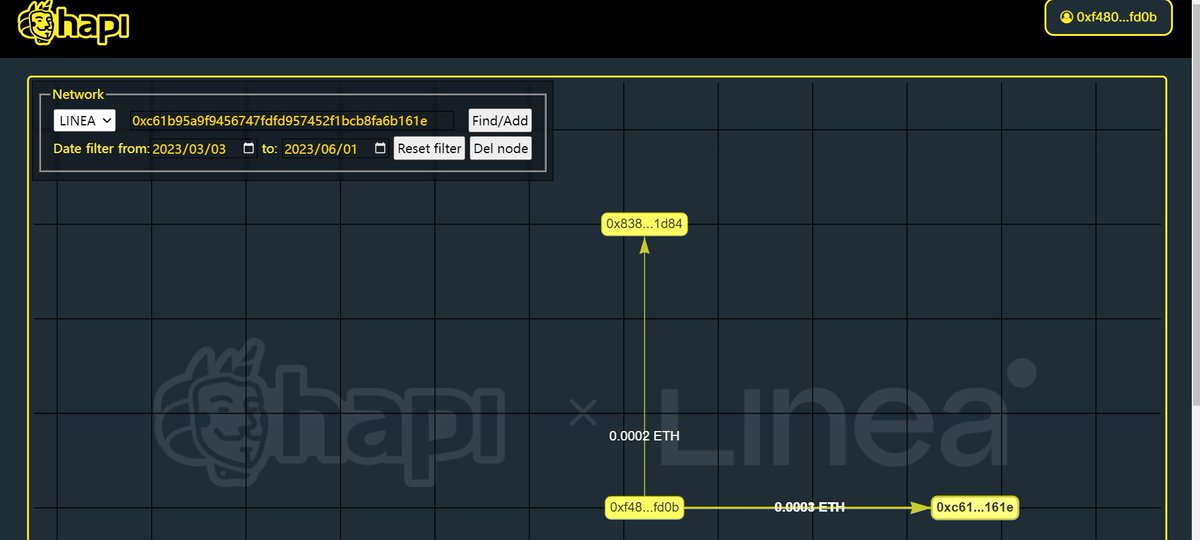
Task: Select the 0xc61...161e graph node
Action: click(x=975, y=508)
